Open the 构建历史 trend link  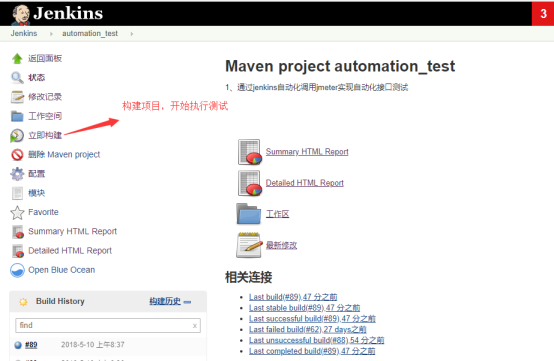(x=165, y=301)
